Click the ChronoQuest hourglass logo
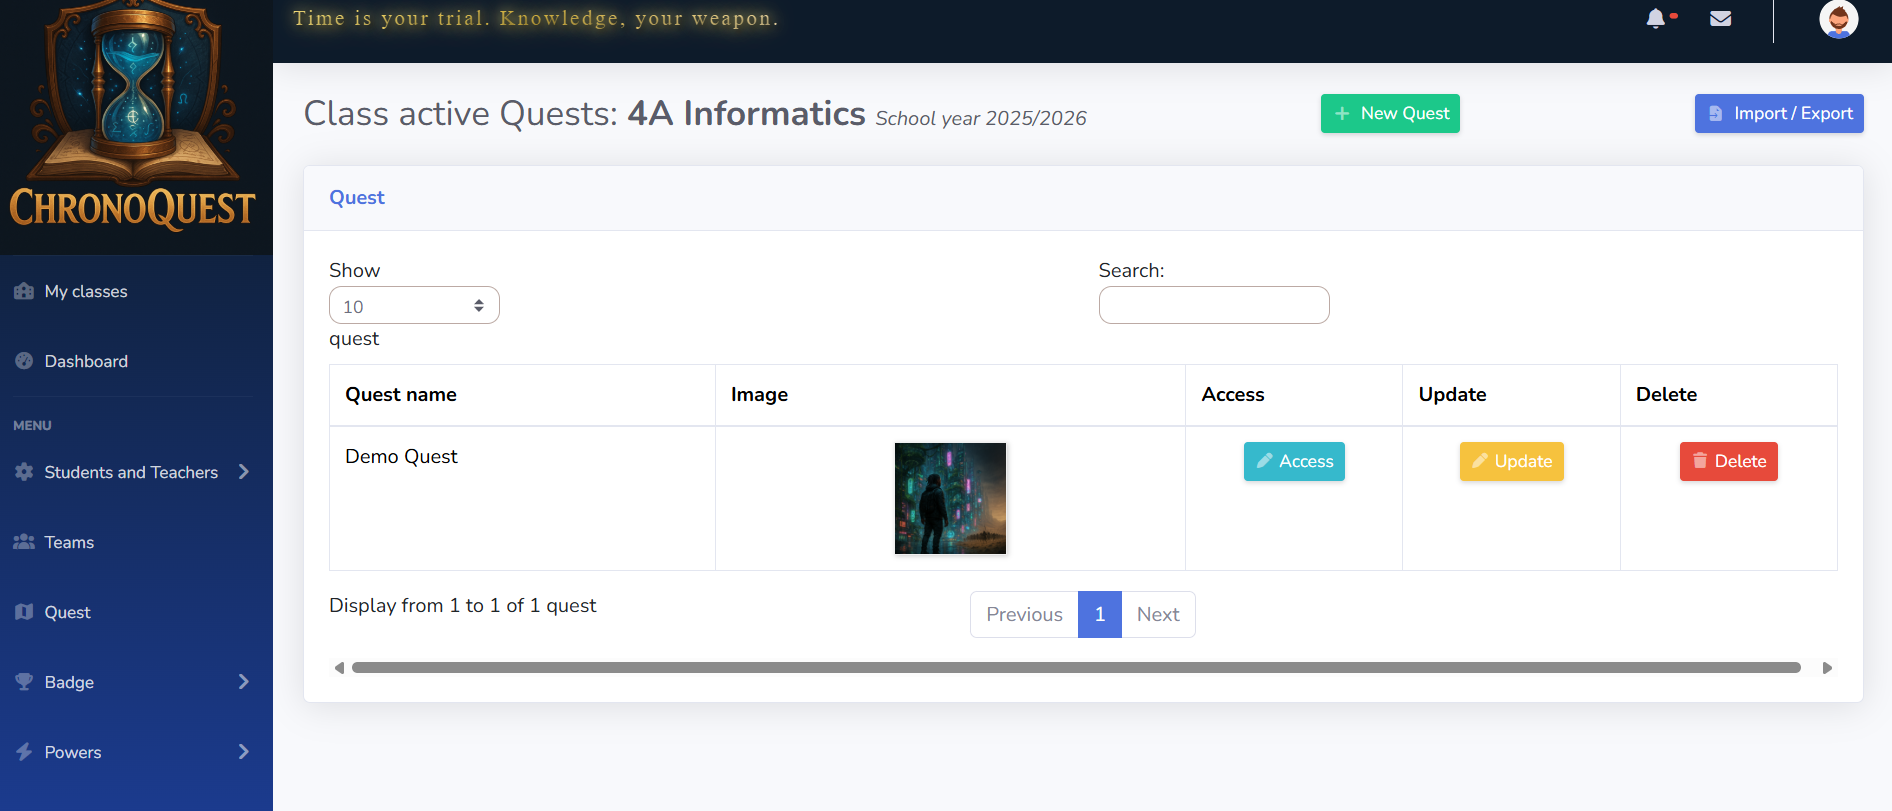The height and width of the screenshot is (811, 1892). click(133, 115)
